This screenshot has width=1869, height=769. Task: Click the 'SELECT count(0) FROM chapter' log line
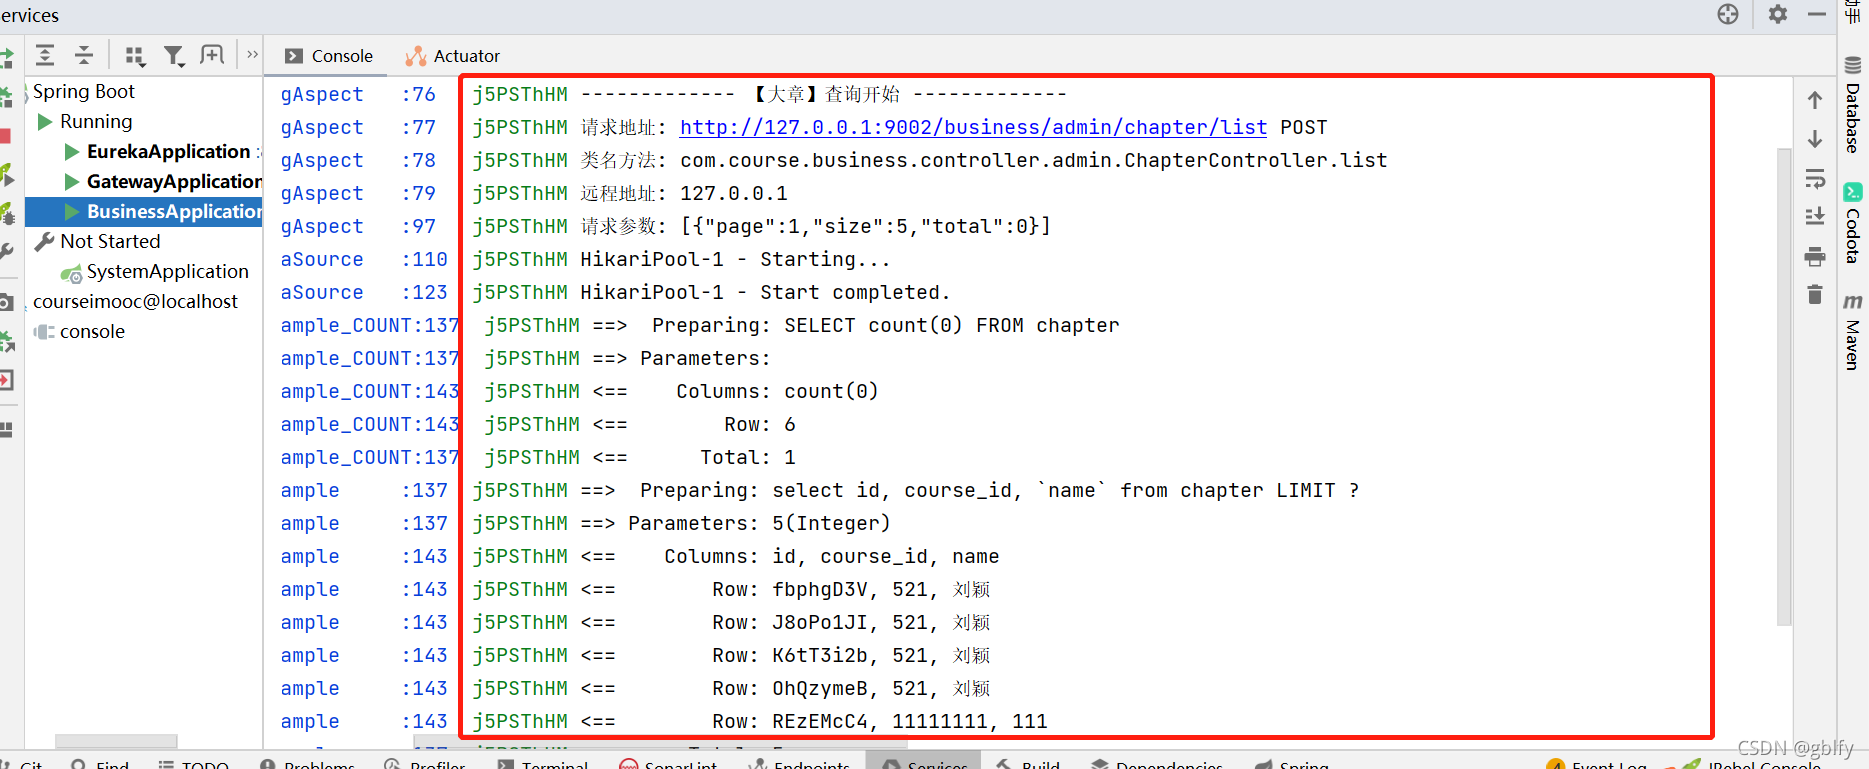pos(952,325)
